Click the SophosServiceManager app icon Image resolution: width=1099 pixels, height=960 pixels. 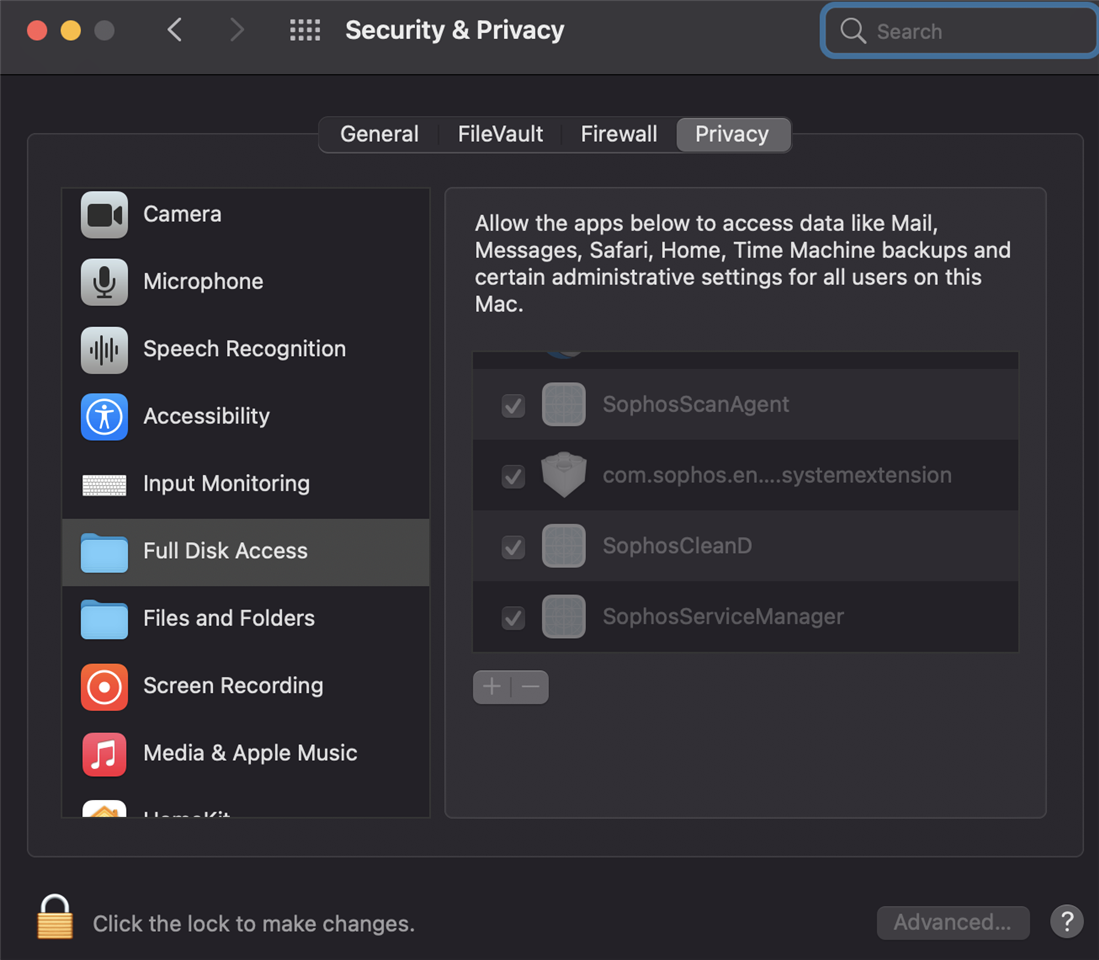pyautogui.click(x=564, y=617)
